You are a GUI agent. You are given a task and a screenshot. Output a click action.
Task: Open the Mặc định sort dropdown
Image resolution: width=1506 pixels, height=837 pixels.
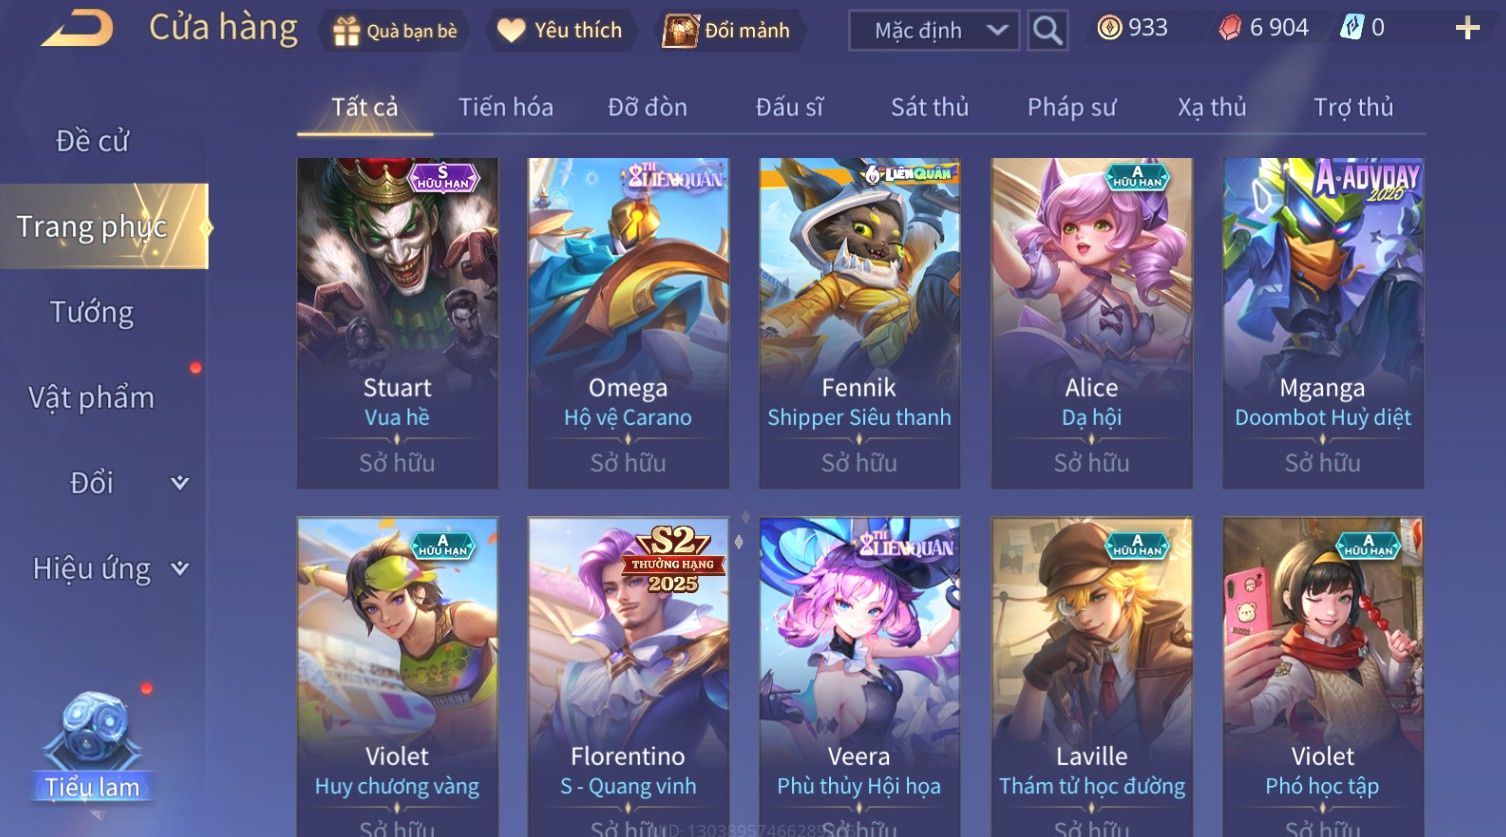click(x=934, y=31)
